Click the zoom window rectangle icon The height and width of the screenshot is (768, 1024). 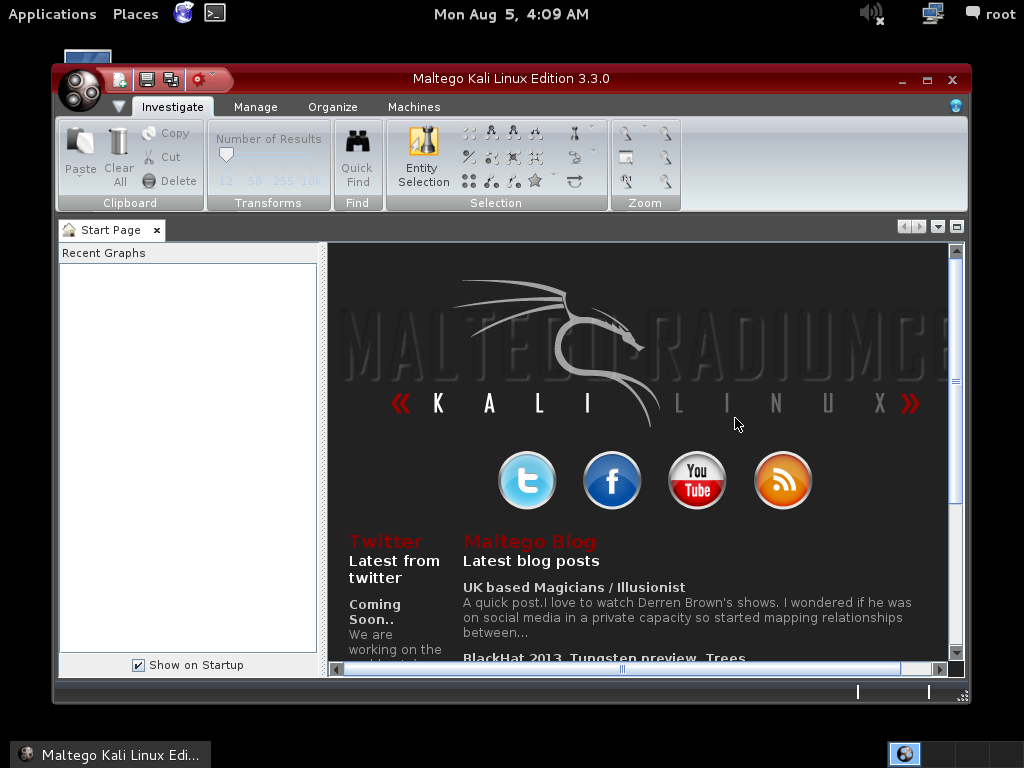[x=626, y=157]
